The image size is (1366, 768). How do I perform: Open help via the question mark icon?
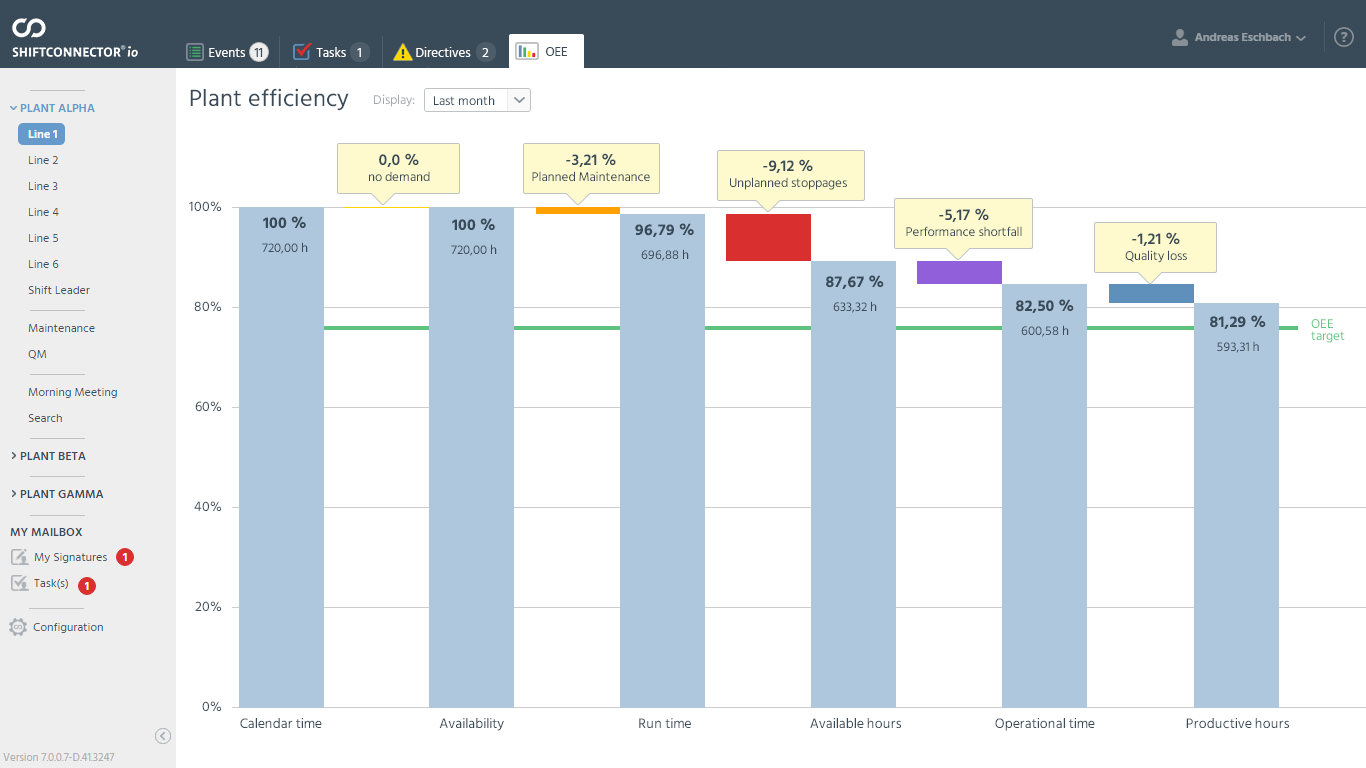(1344, 38)
